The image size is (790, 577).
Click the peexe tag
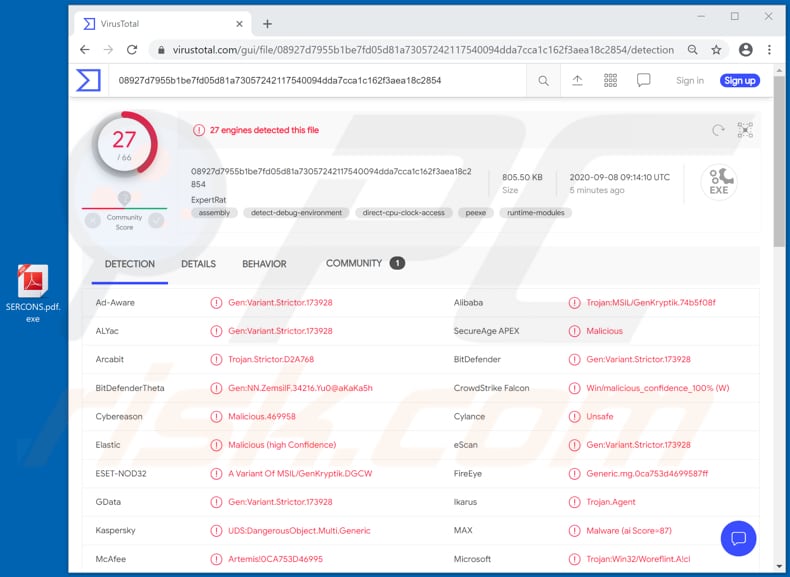(476, 213)
